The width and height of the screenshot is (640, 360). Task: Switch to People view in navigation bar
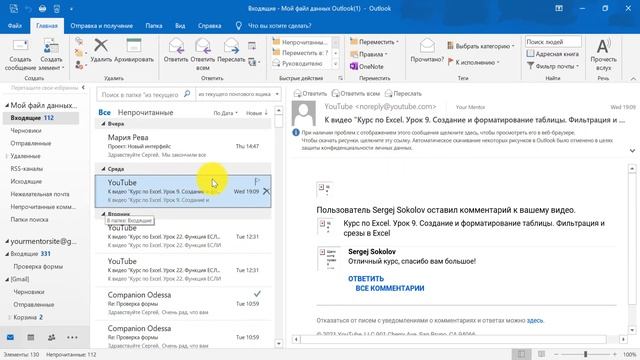(51, 337)
